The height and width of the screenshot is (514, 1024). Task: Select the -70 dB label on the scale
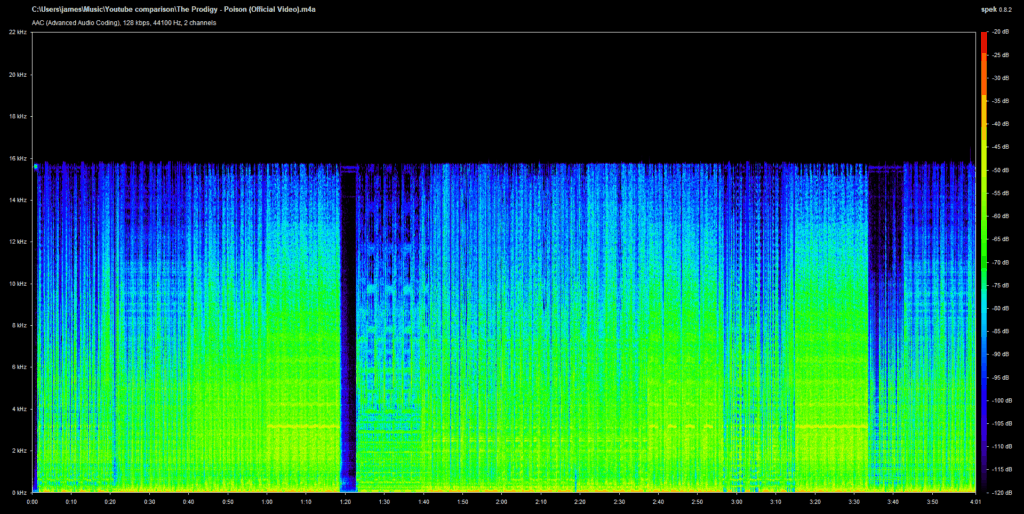click(x=999, y=262)
